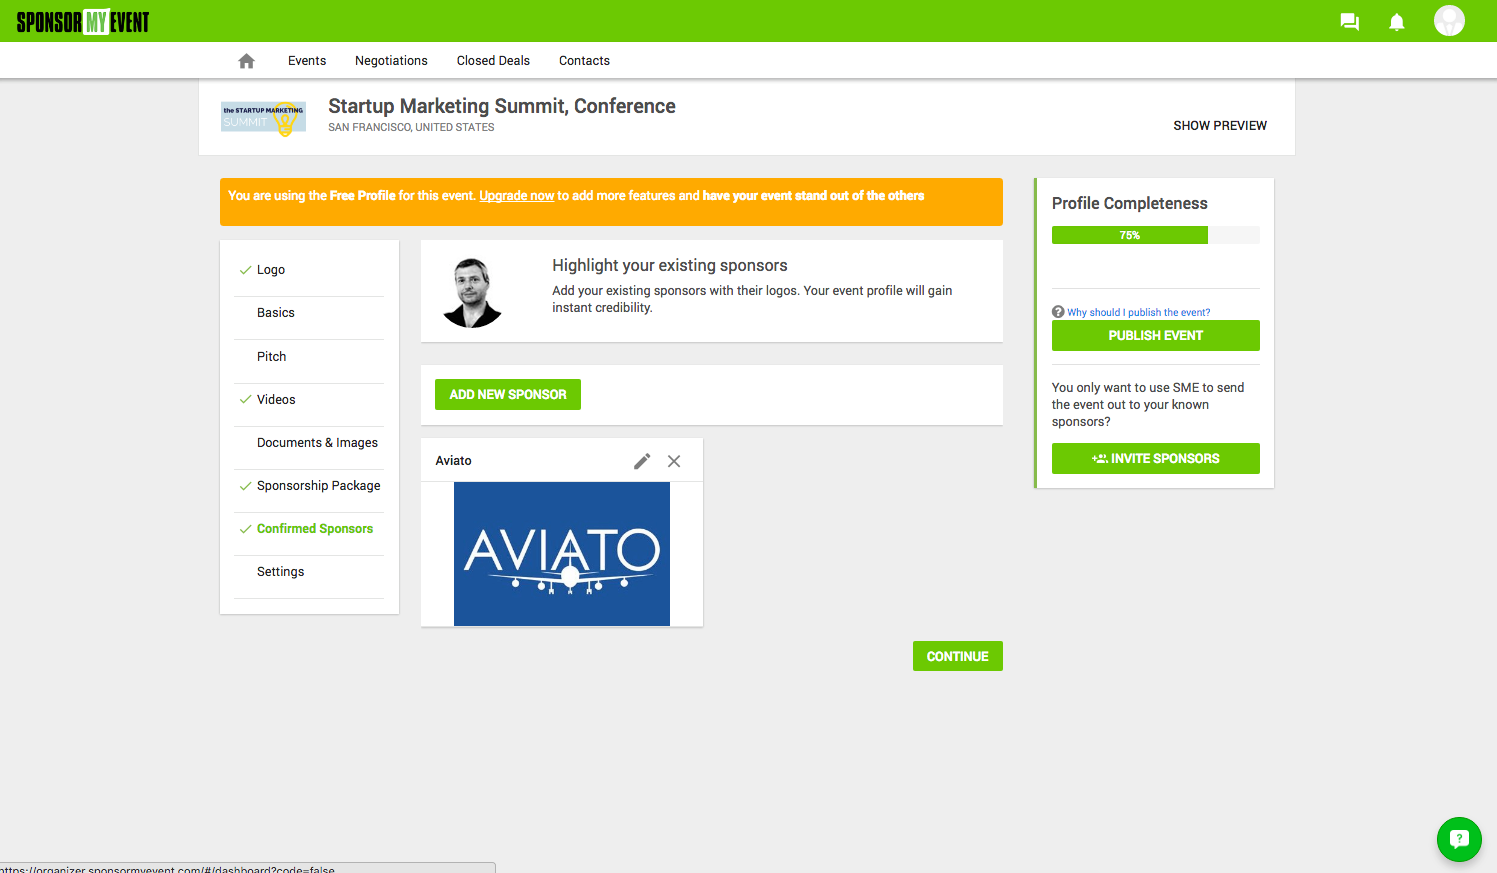This screenshot has width=1497, height=873.
Task: Open the notifications bell
Action: 1397,22
